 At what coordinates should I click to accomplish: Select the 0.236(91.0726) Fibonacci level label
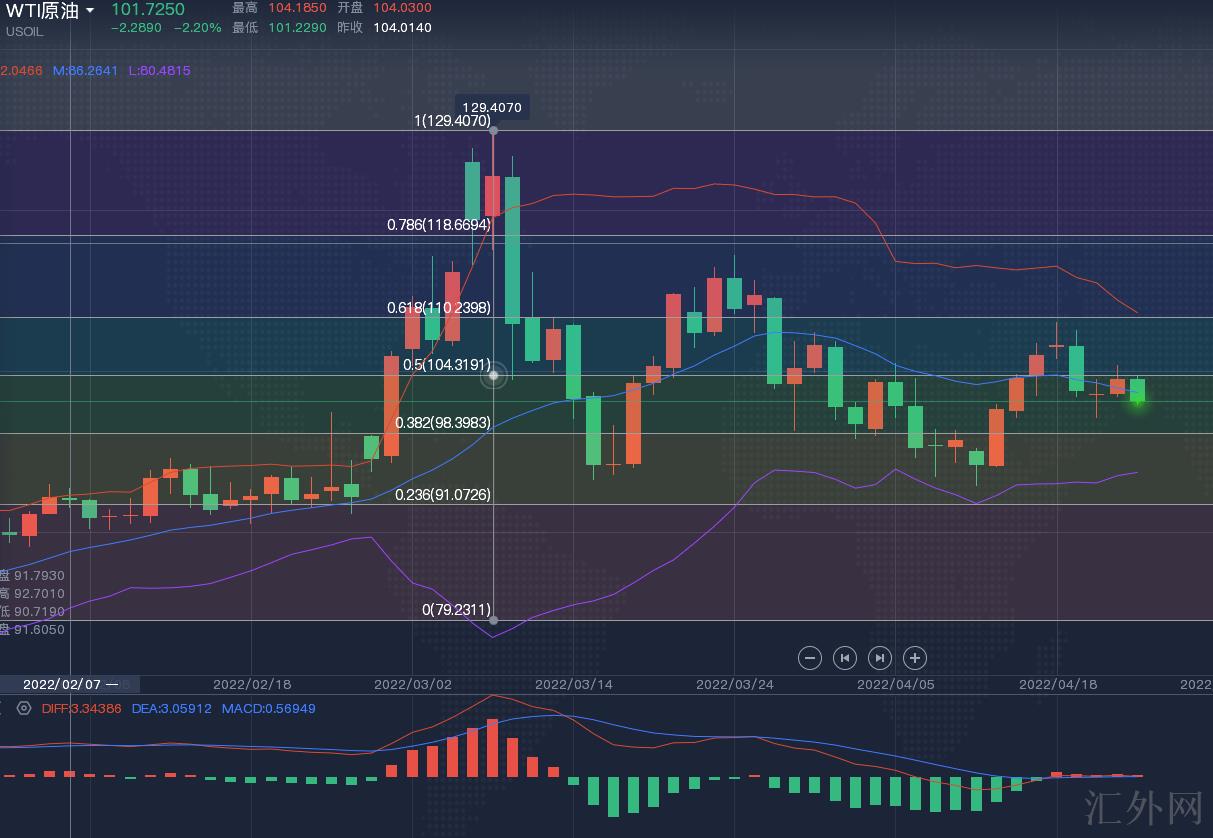click(x=443, y=494)
